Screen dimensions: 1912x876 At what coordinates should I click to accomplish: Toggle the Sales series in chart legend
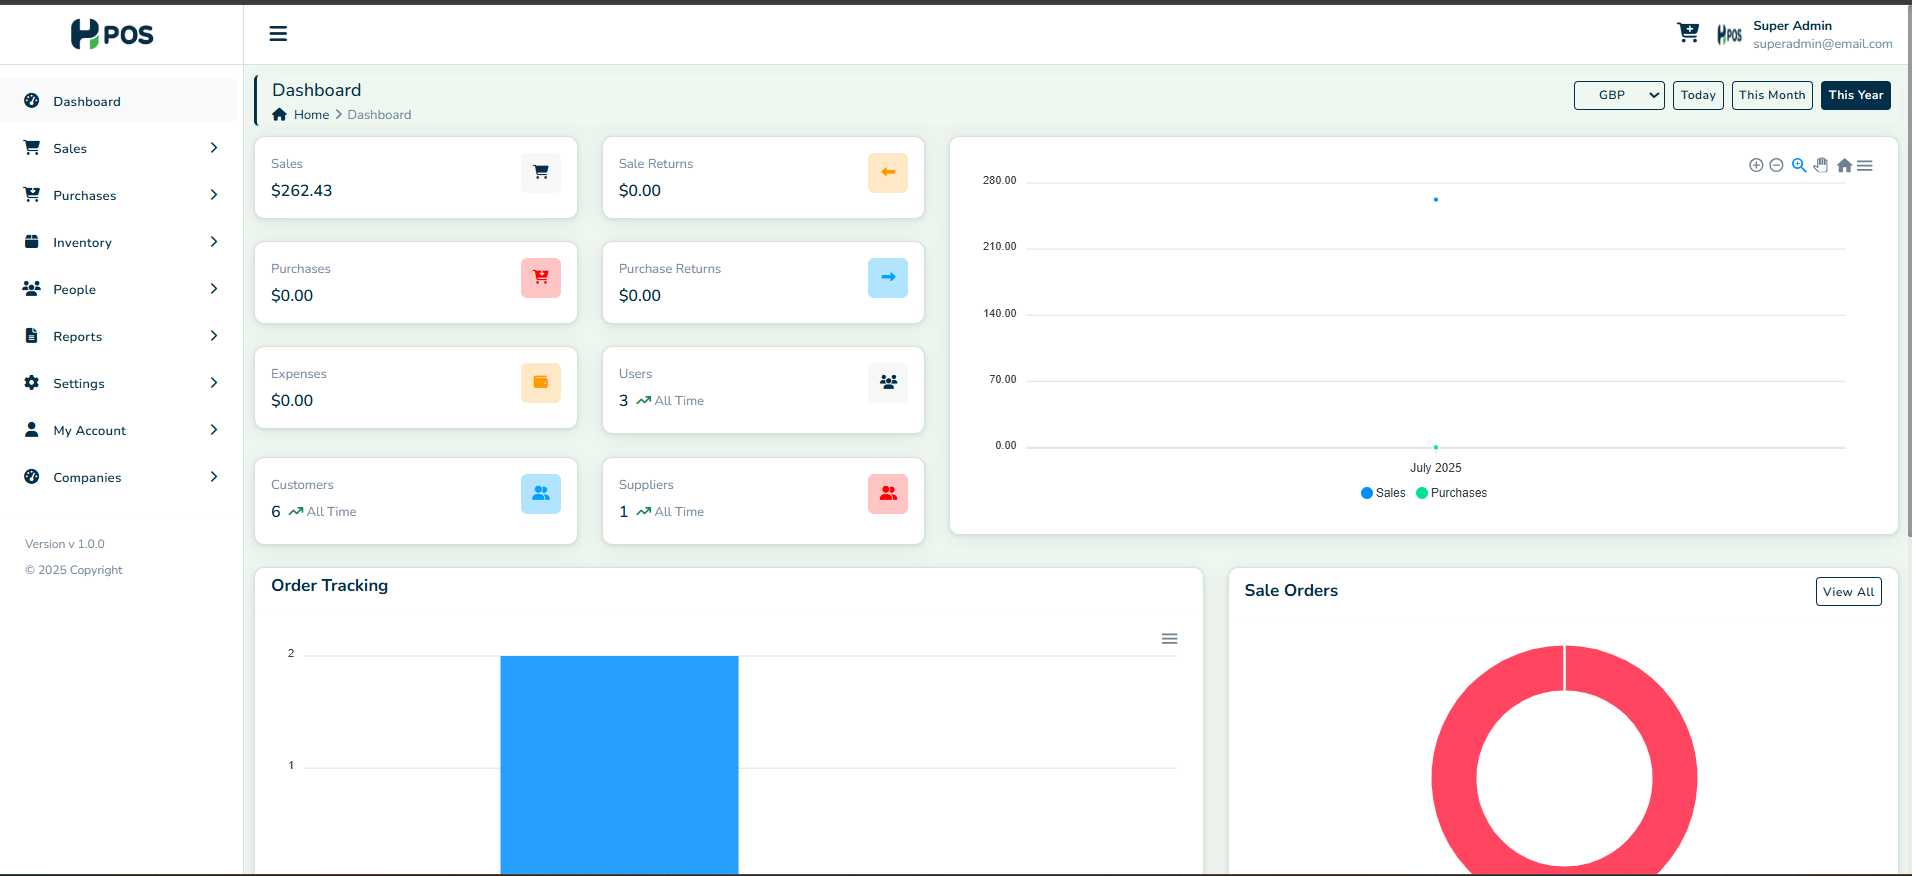(1383, 493)
